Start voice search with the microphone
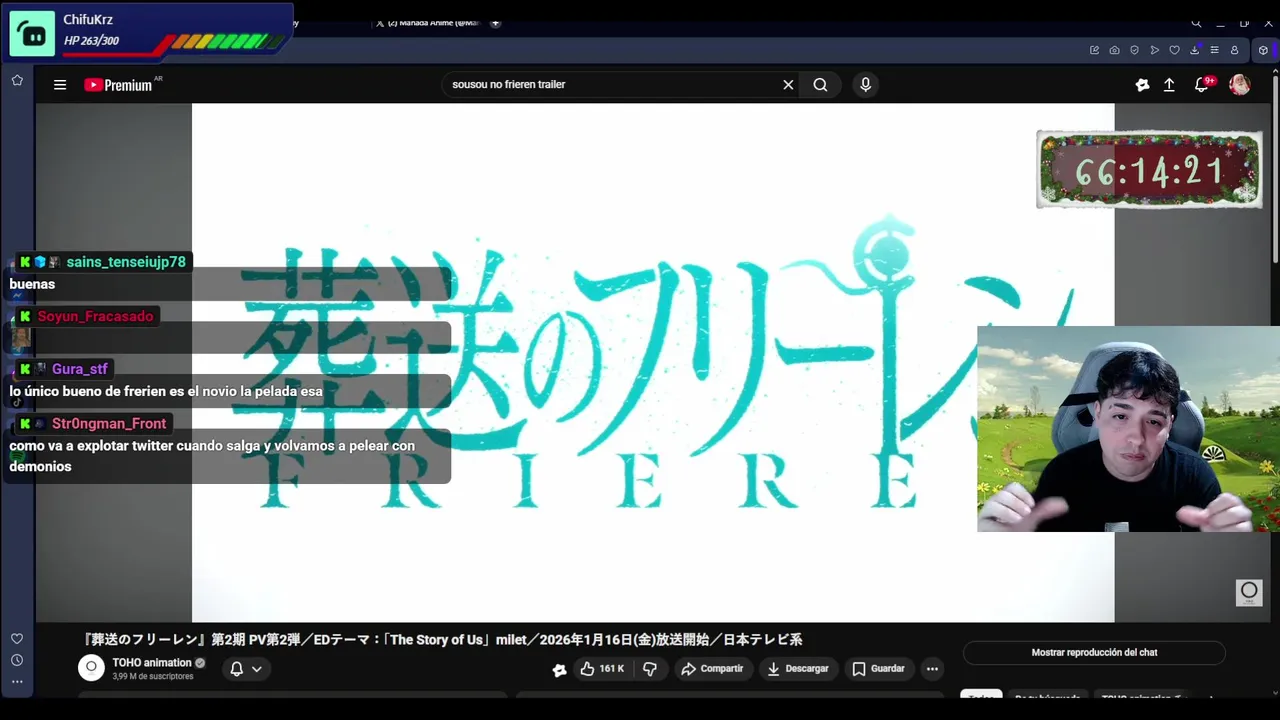The image size is (1280, 720). click(x=866, y=85)
